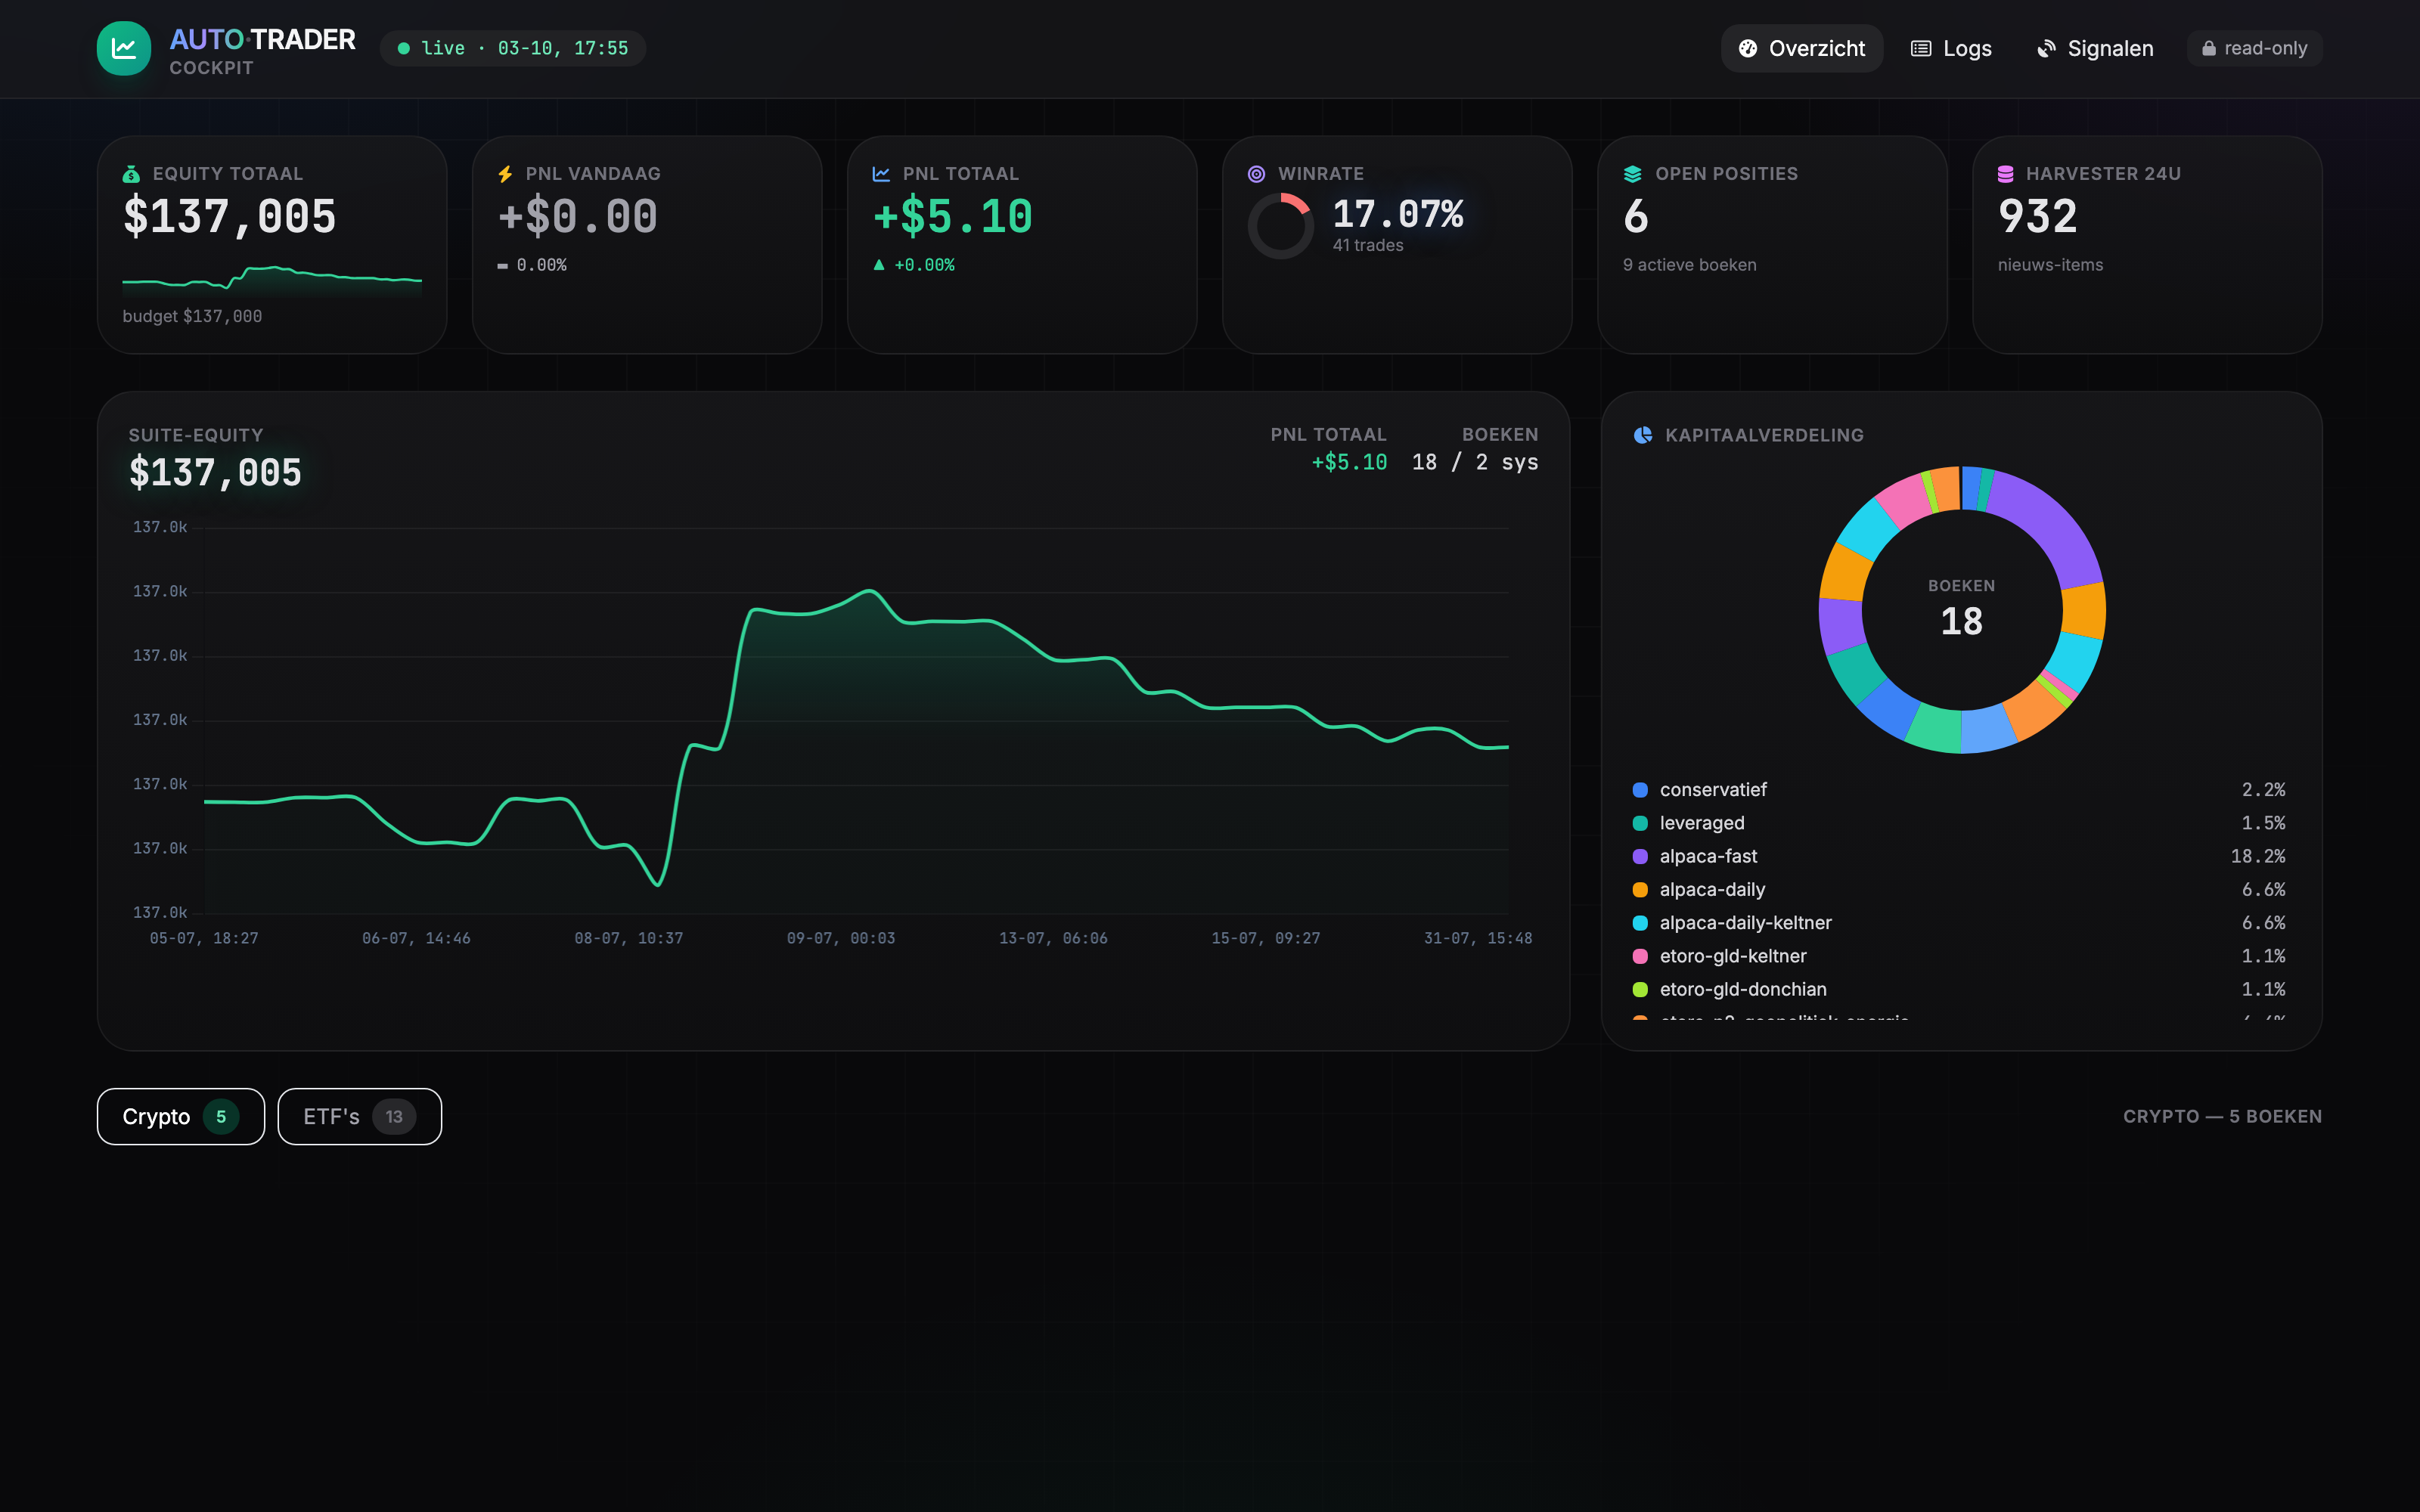Screen dimensions: 2420x1512
Task: Click the etoro-gld-donchian legend row label
Action: click(x=1743, y=989)
